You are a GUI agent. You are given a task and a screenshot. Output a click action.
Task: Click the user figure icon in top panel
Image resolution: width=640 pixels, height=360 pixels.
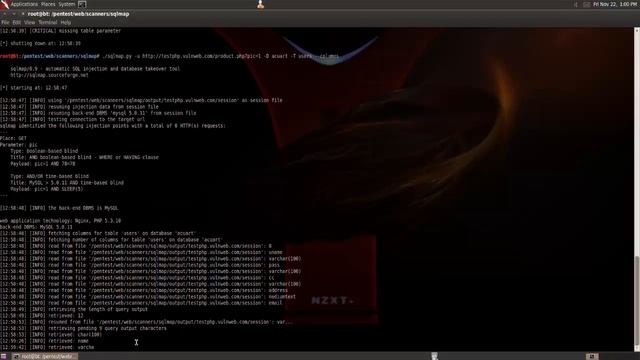click(260, 4)
